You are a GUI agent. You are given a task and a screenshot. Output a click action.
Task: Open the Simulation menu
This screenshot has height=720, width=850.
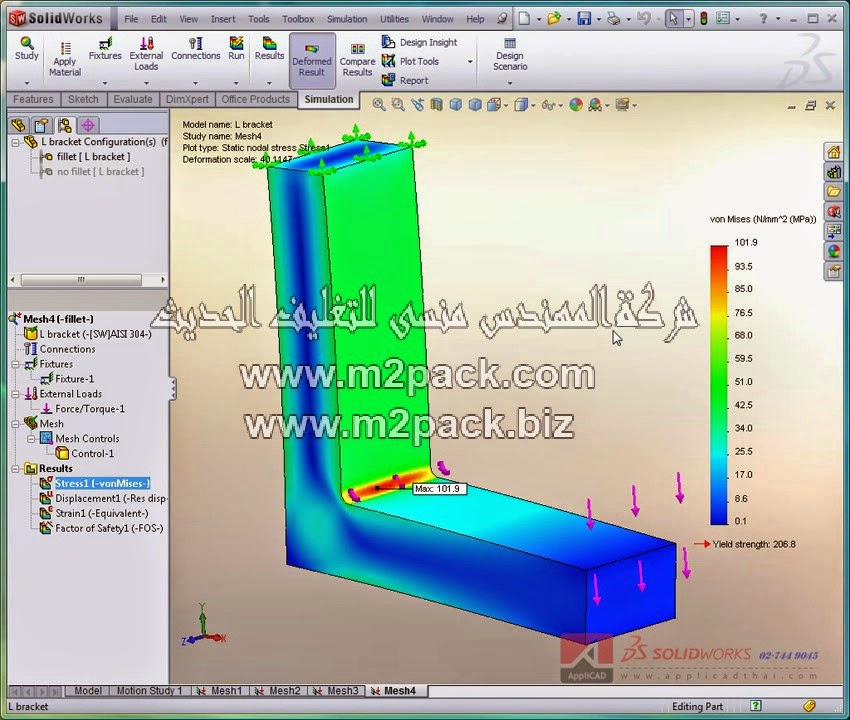coord(347,19)
